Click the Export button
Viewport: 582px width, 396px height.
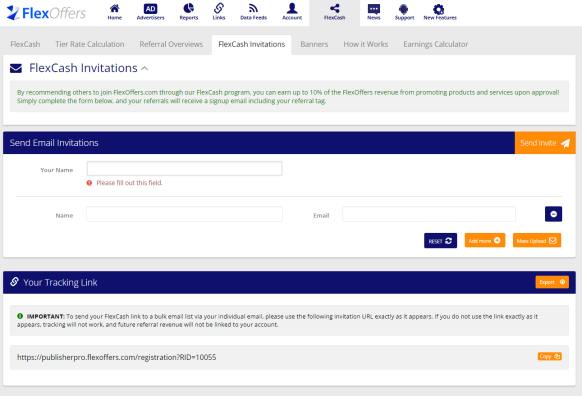(x=552, y=282)
